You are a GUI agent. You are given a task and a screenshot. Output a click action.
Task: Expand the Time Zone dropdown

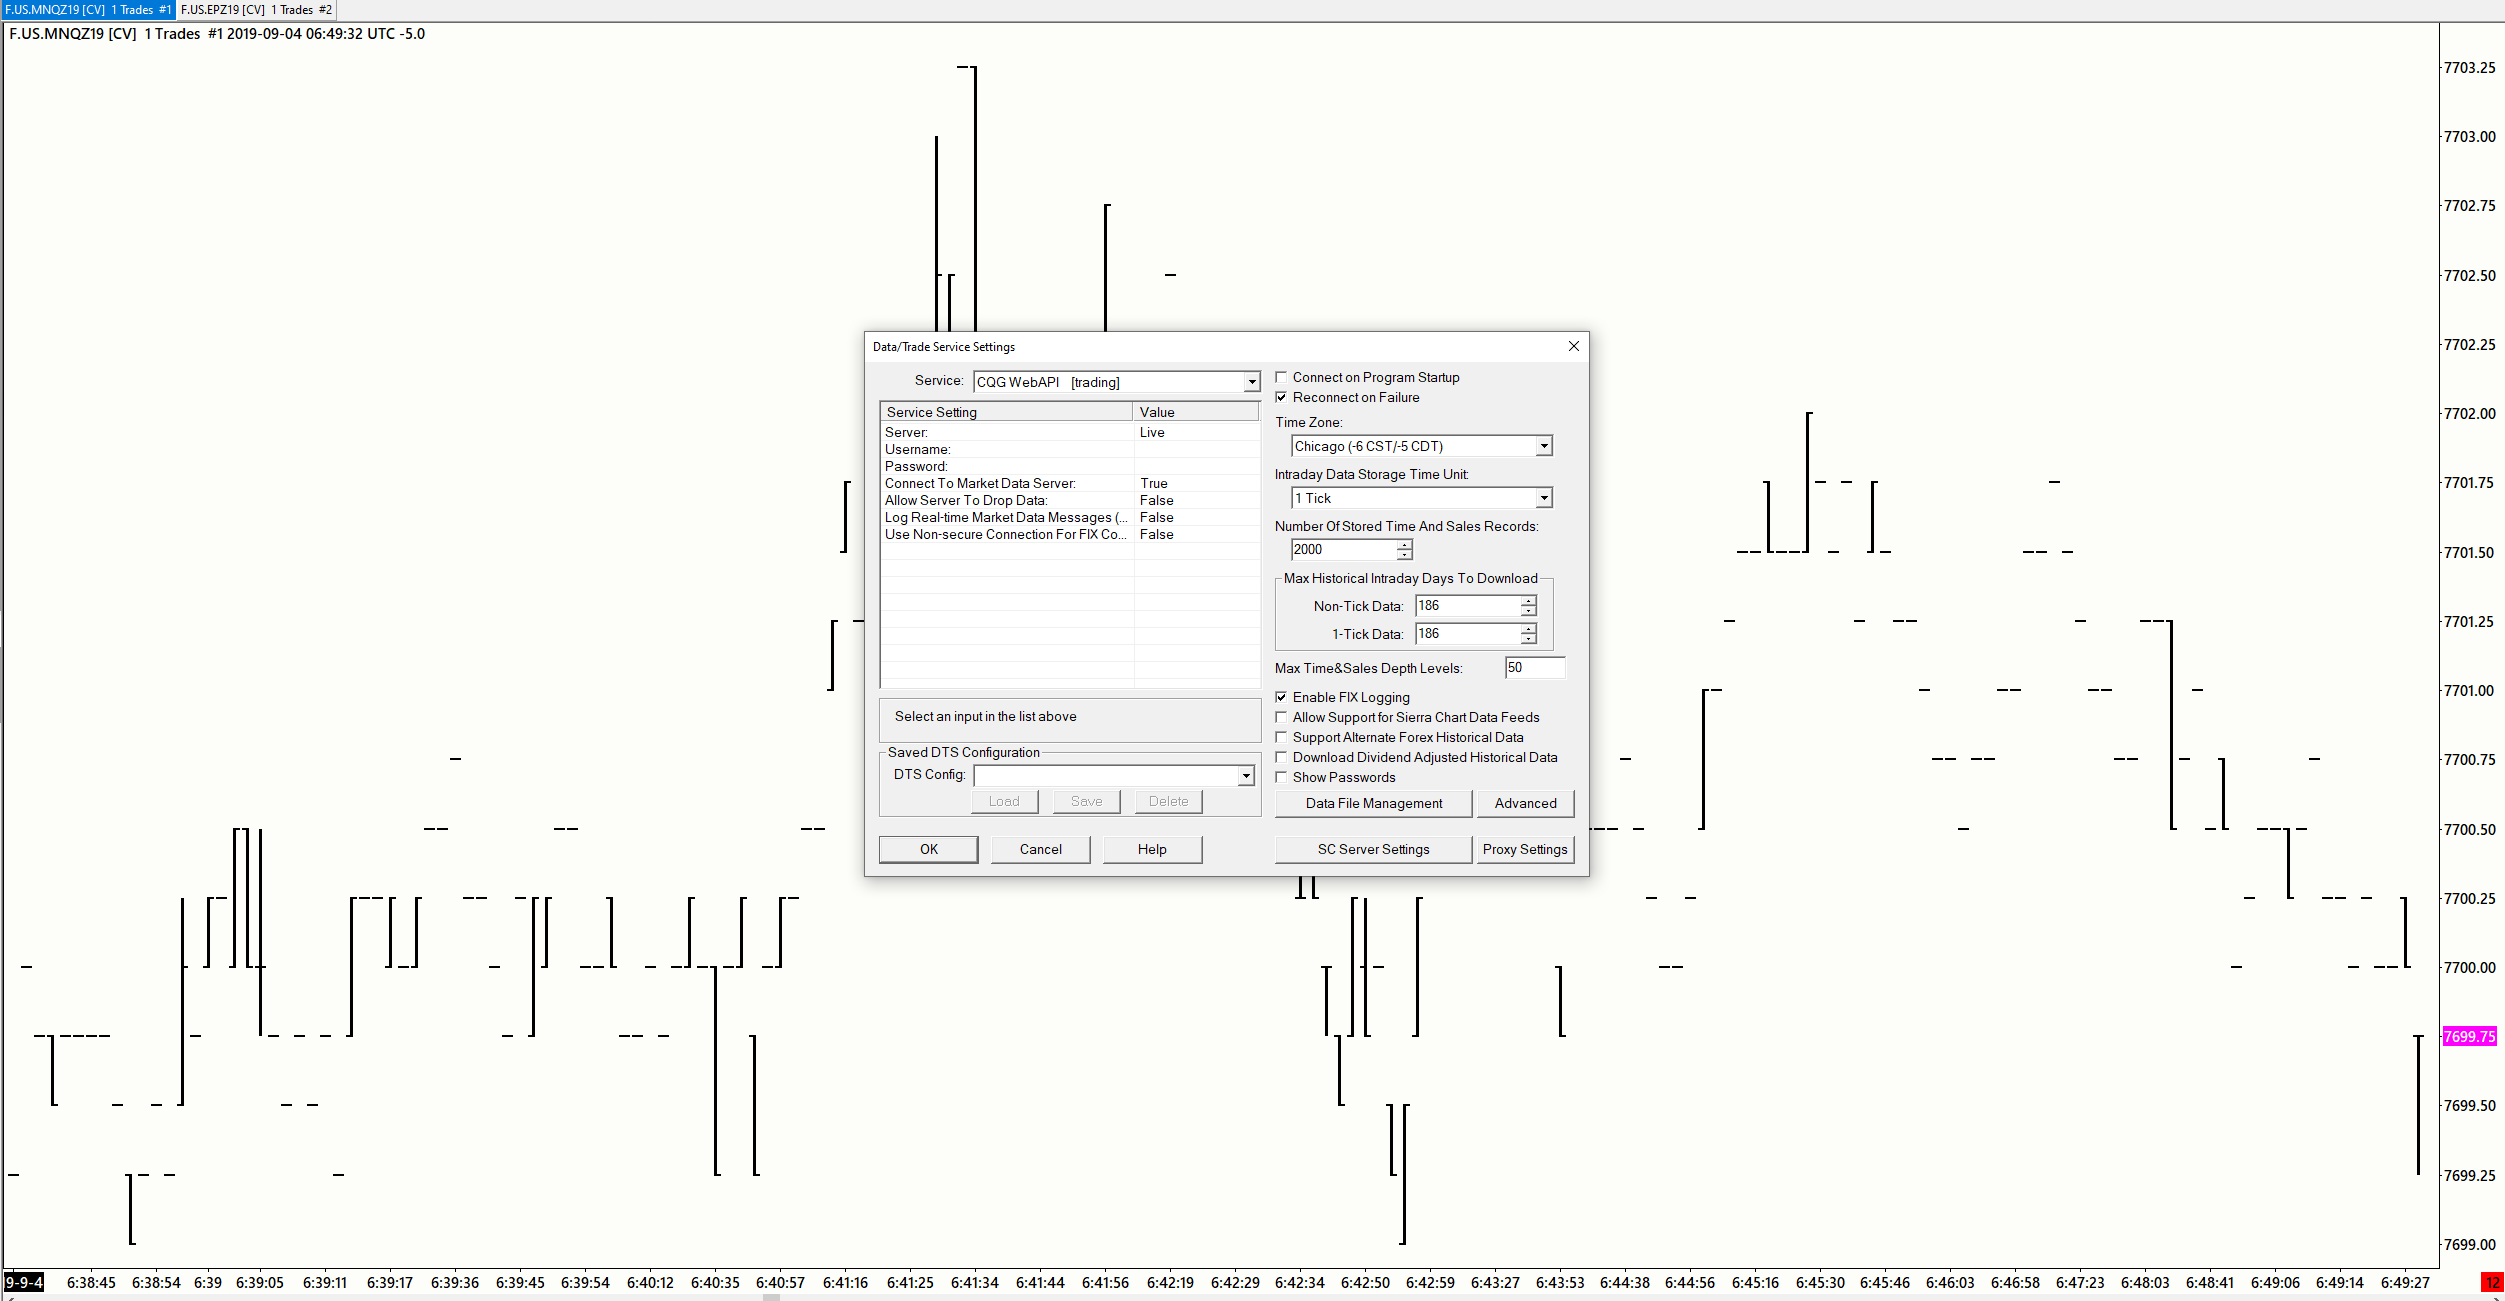click(1543, 446)
